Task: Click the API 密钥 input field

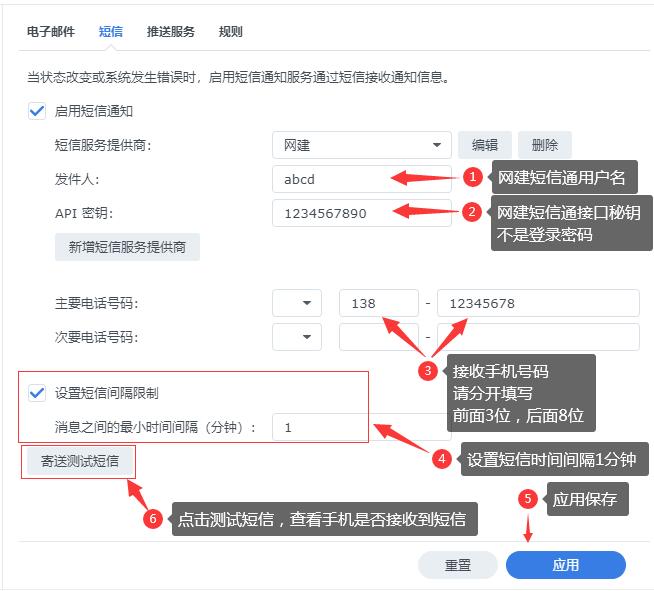Action: [361, 213]
